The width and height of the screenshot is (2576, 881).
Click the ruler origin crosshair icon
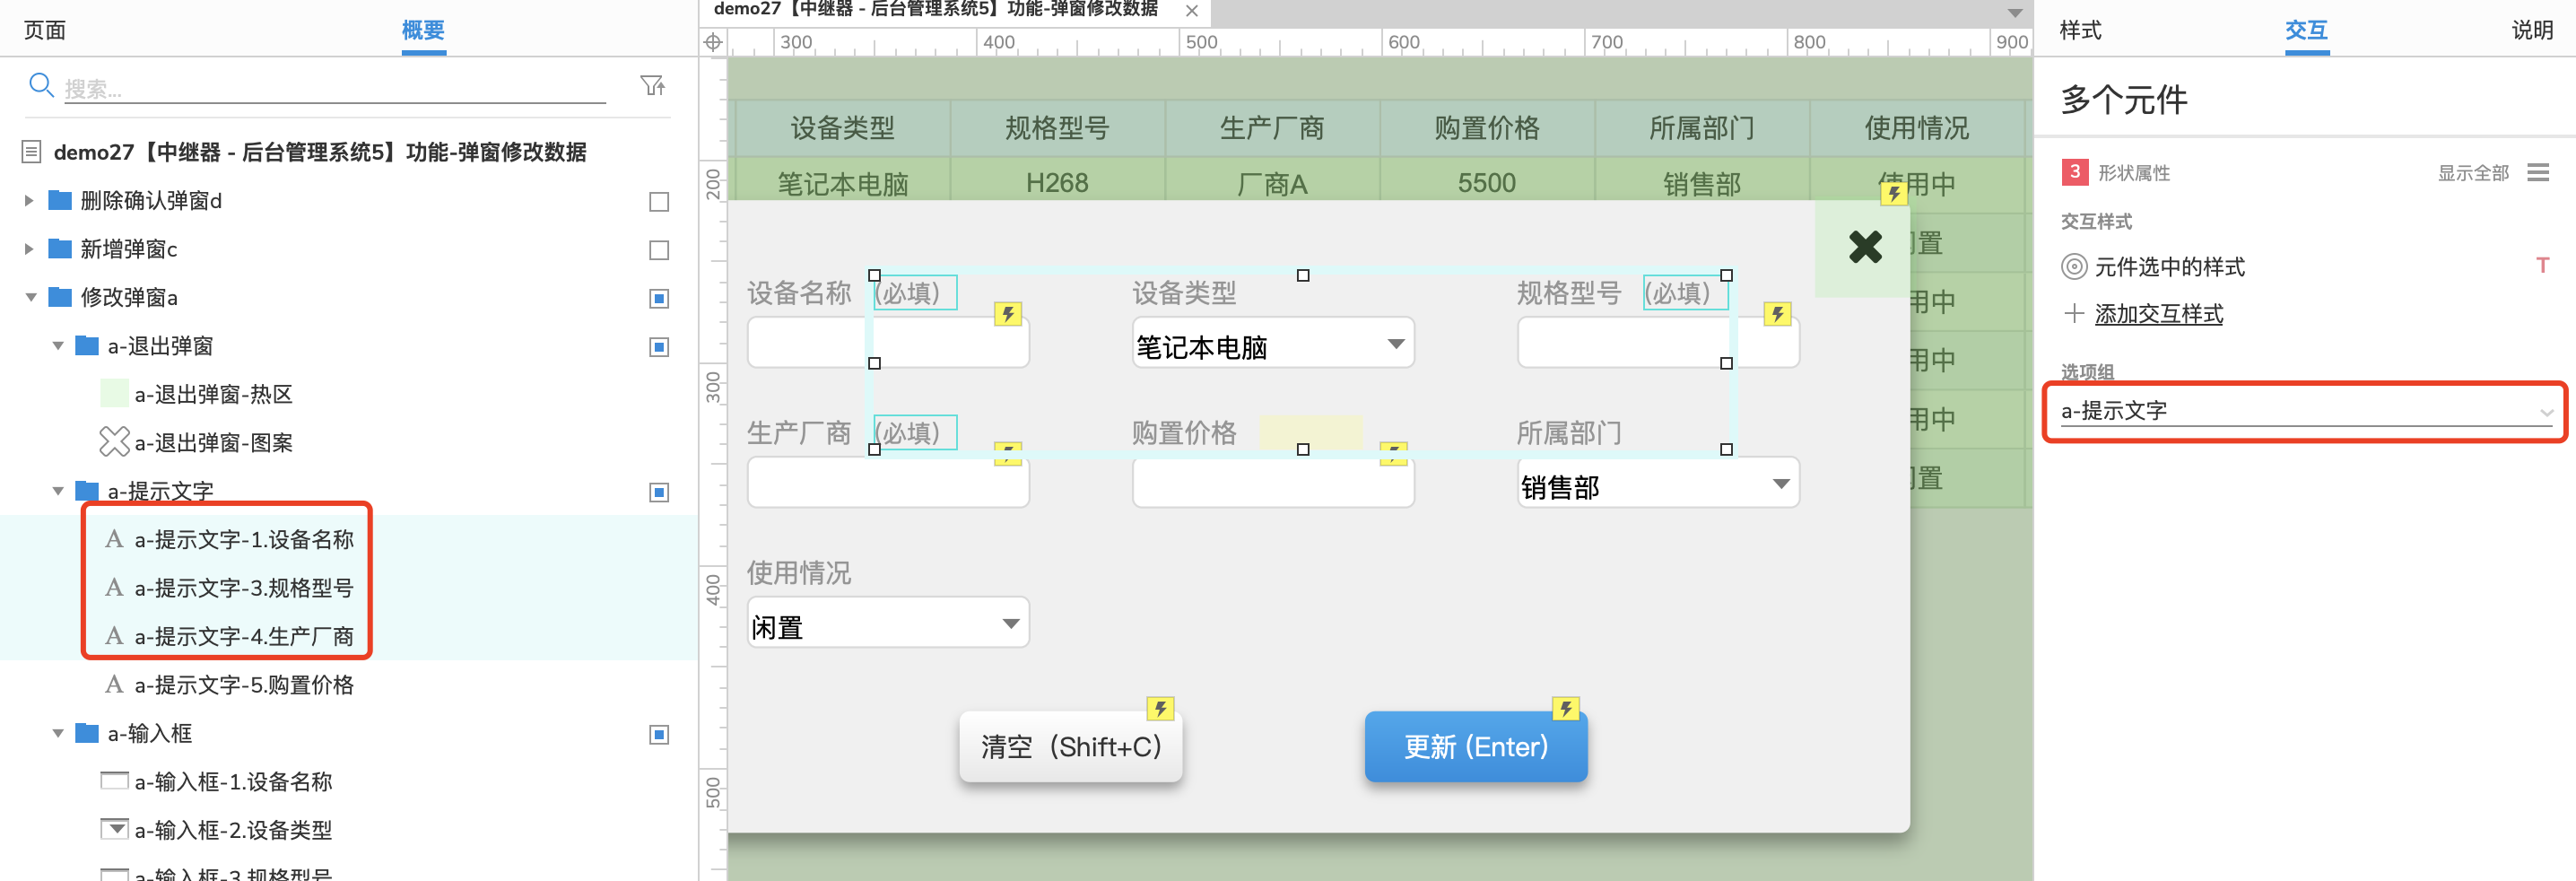point(713,42)
